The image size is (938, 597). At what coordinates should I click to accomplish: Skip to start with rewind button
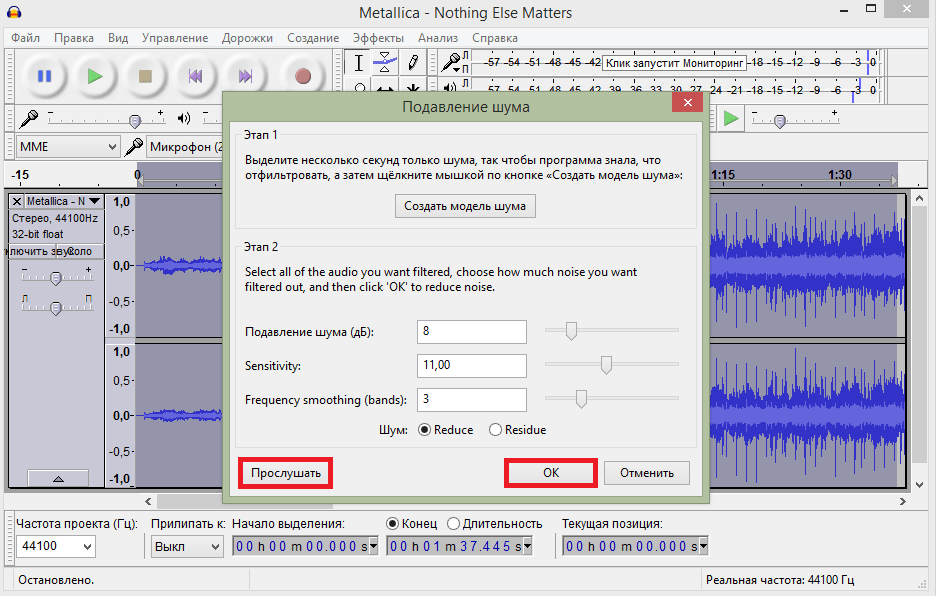tap(197, 76)
